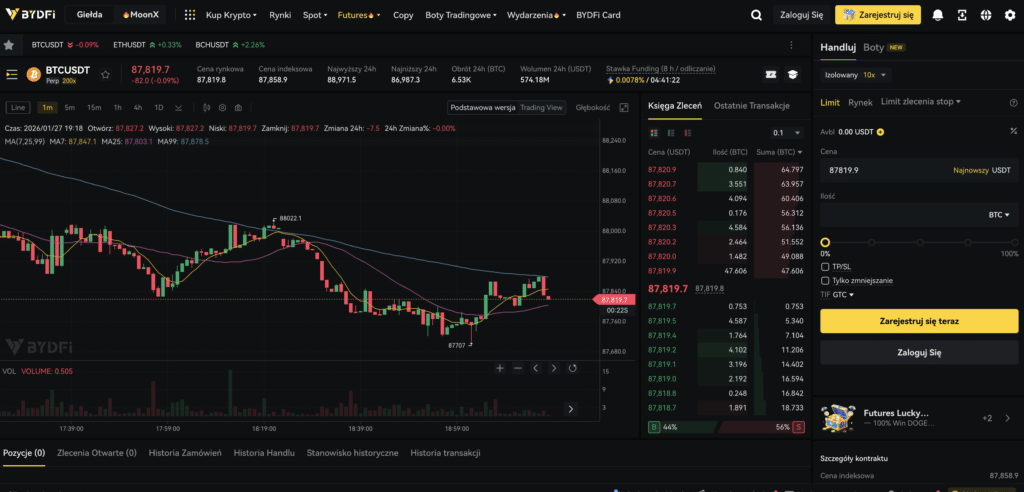Open the notifications bell
The image size is (1024, 492).
point(937,16)
